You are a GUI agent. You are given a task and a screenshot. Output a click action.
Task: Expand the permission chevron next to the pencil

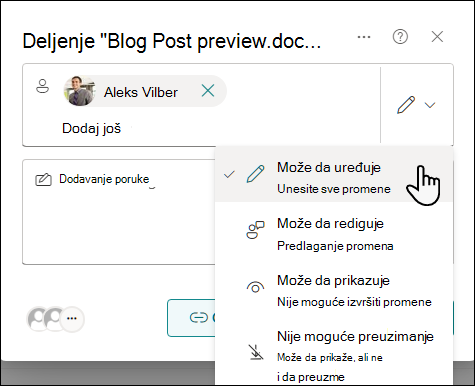[x=430, y=105]
